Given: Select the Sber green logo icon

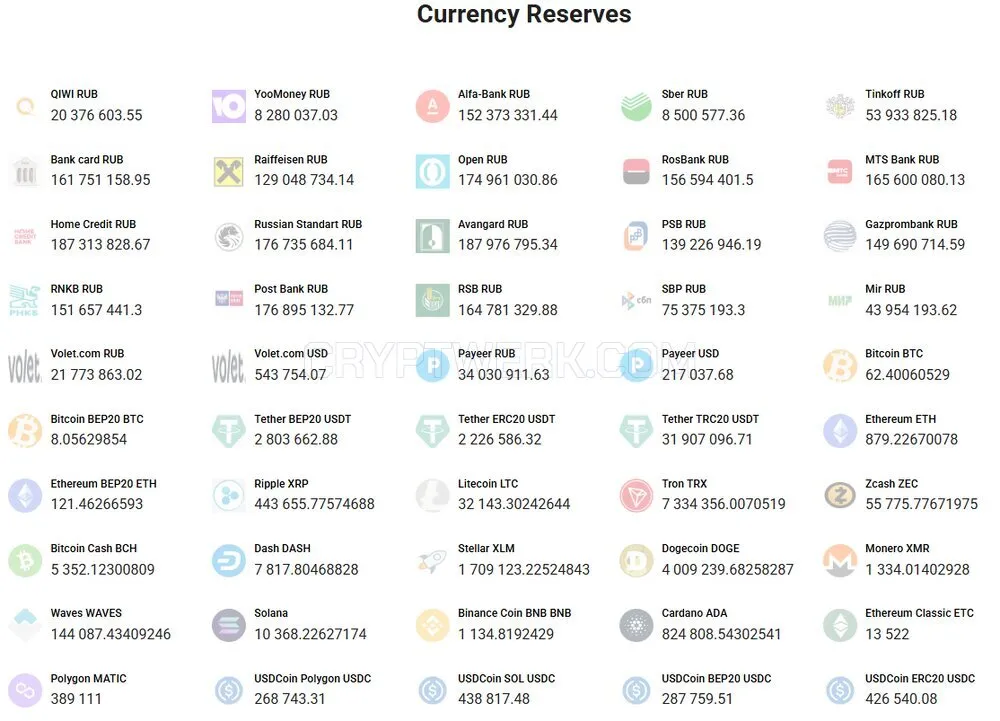Looking at the screenshot, I should pyautogui.click(x=636, y=106).
